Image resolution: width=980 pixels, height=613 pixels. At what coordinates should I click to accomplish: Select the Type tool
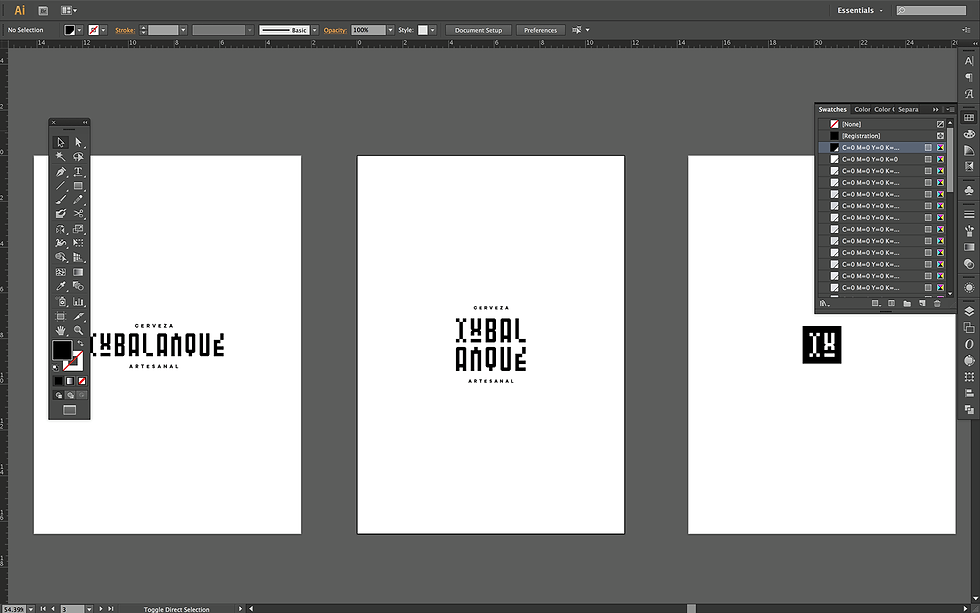click(x=78, y=171)
